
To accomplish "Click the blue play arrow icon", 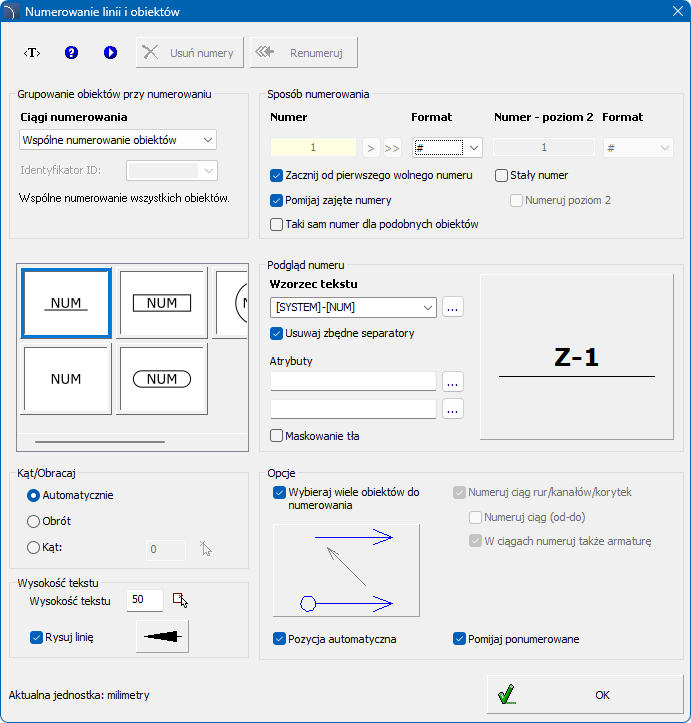I will 110,52.
